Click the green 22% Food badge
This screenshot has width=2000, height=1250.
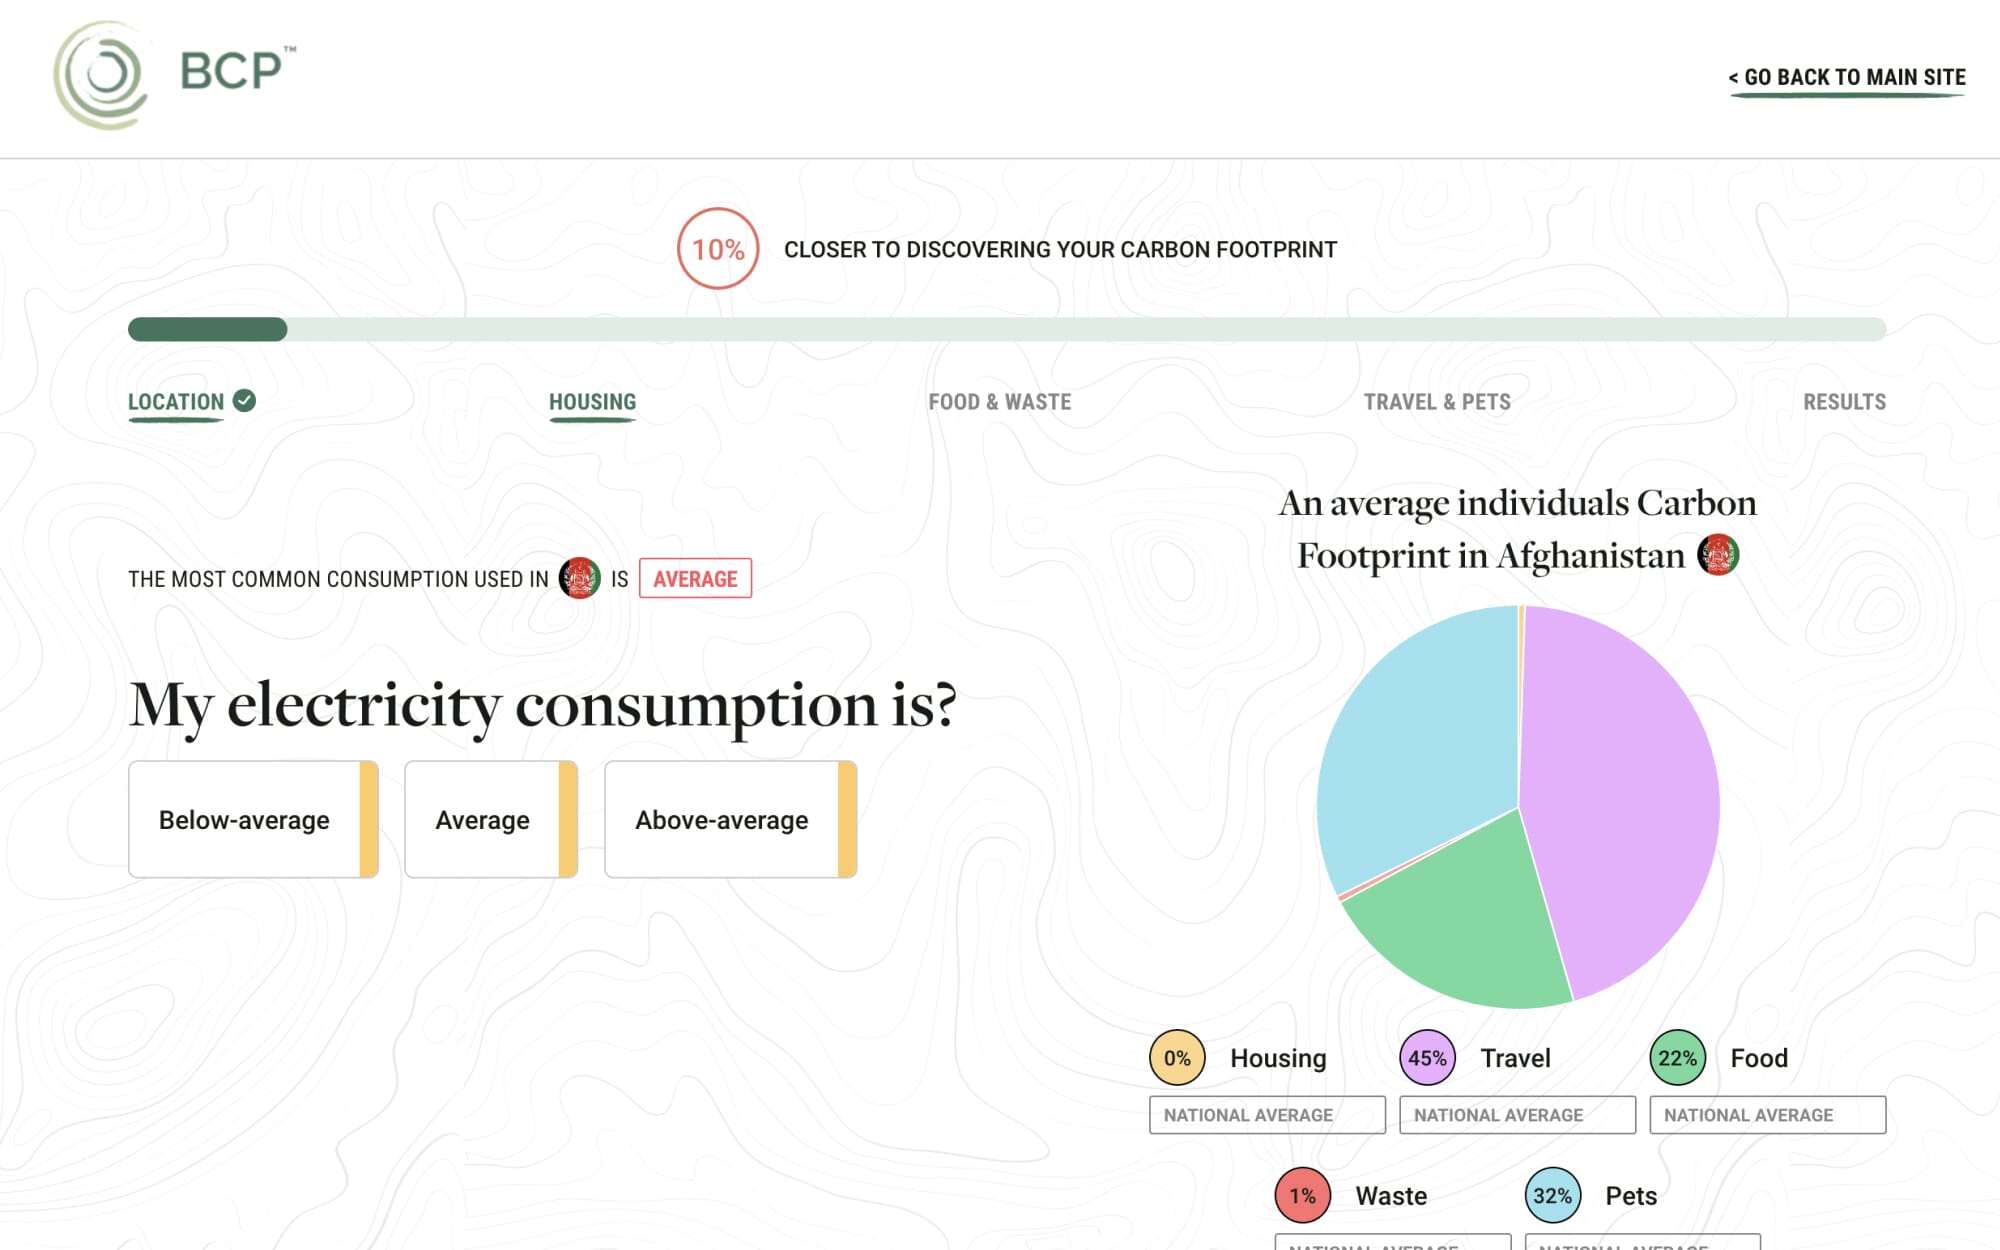click(x=1677, y=1058)
